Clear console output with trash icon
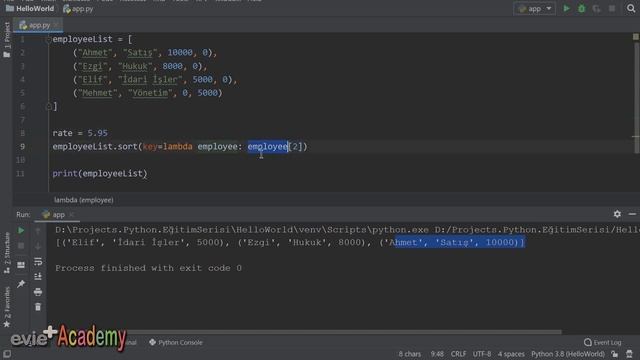 coord(38,307)
